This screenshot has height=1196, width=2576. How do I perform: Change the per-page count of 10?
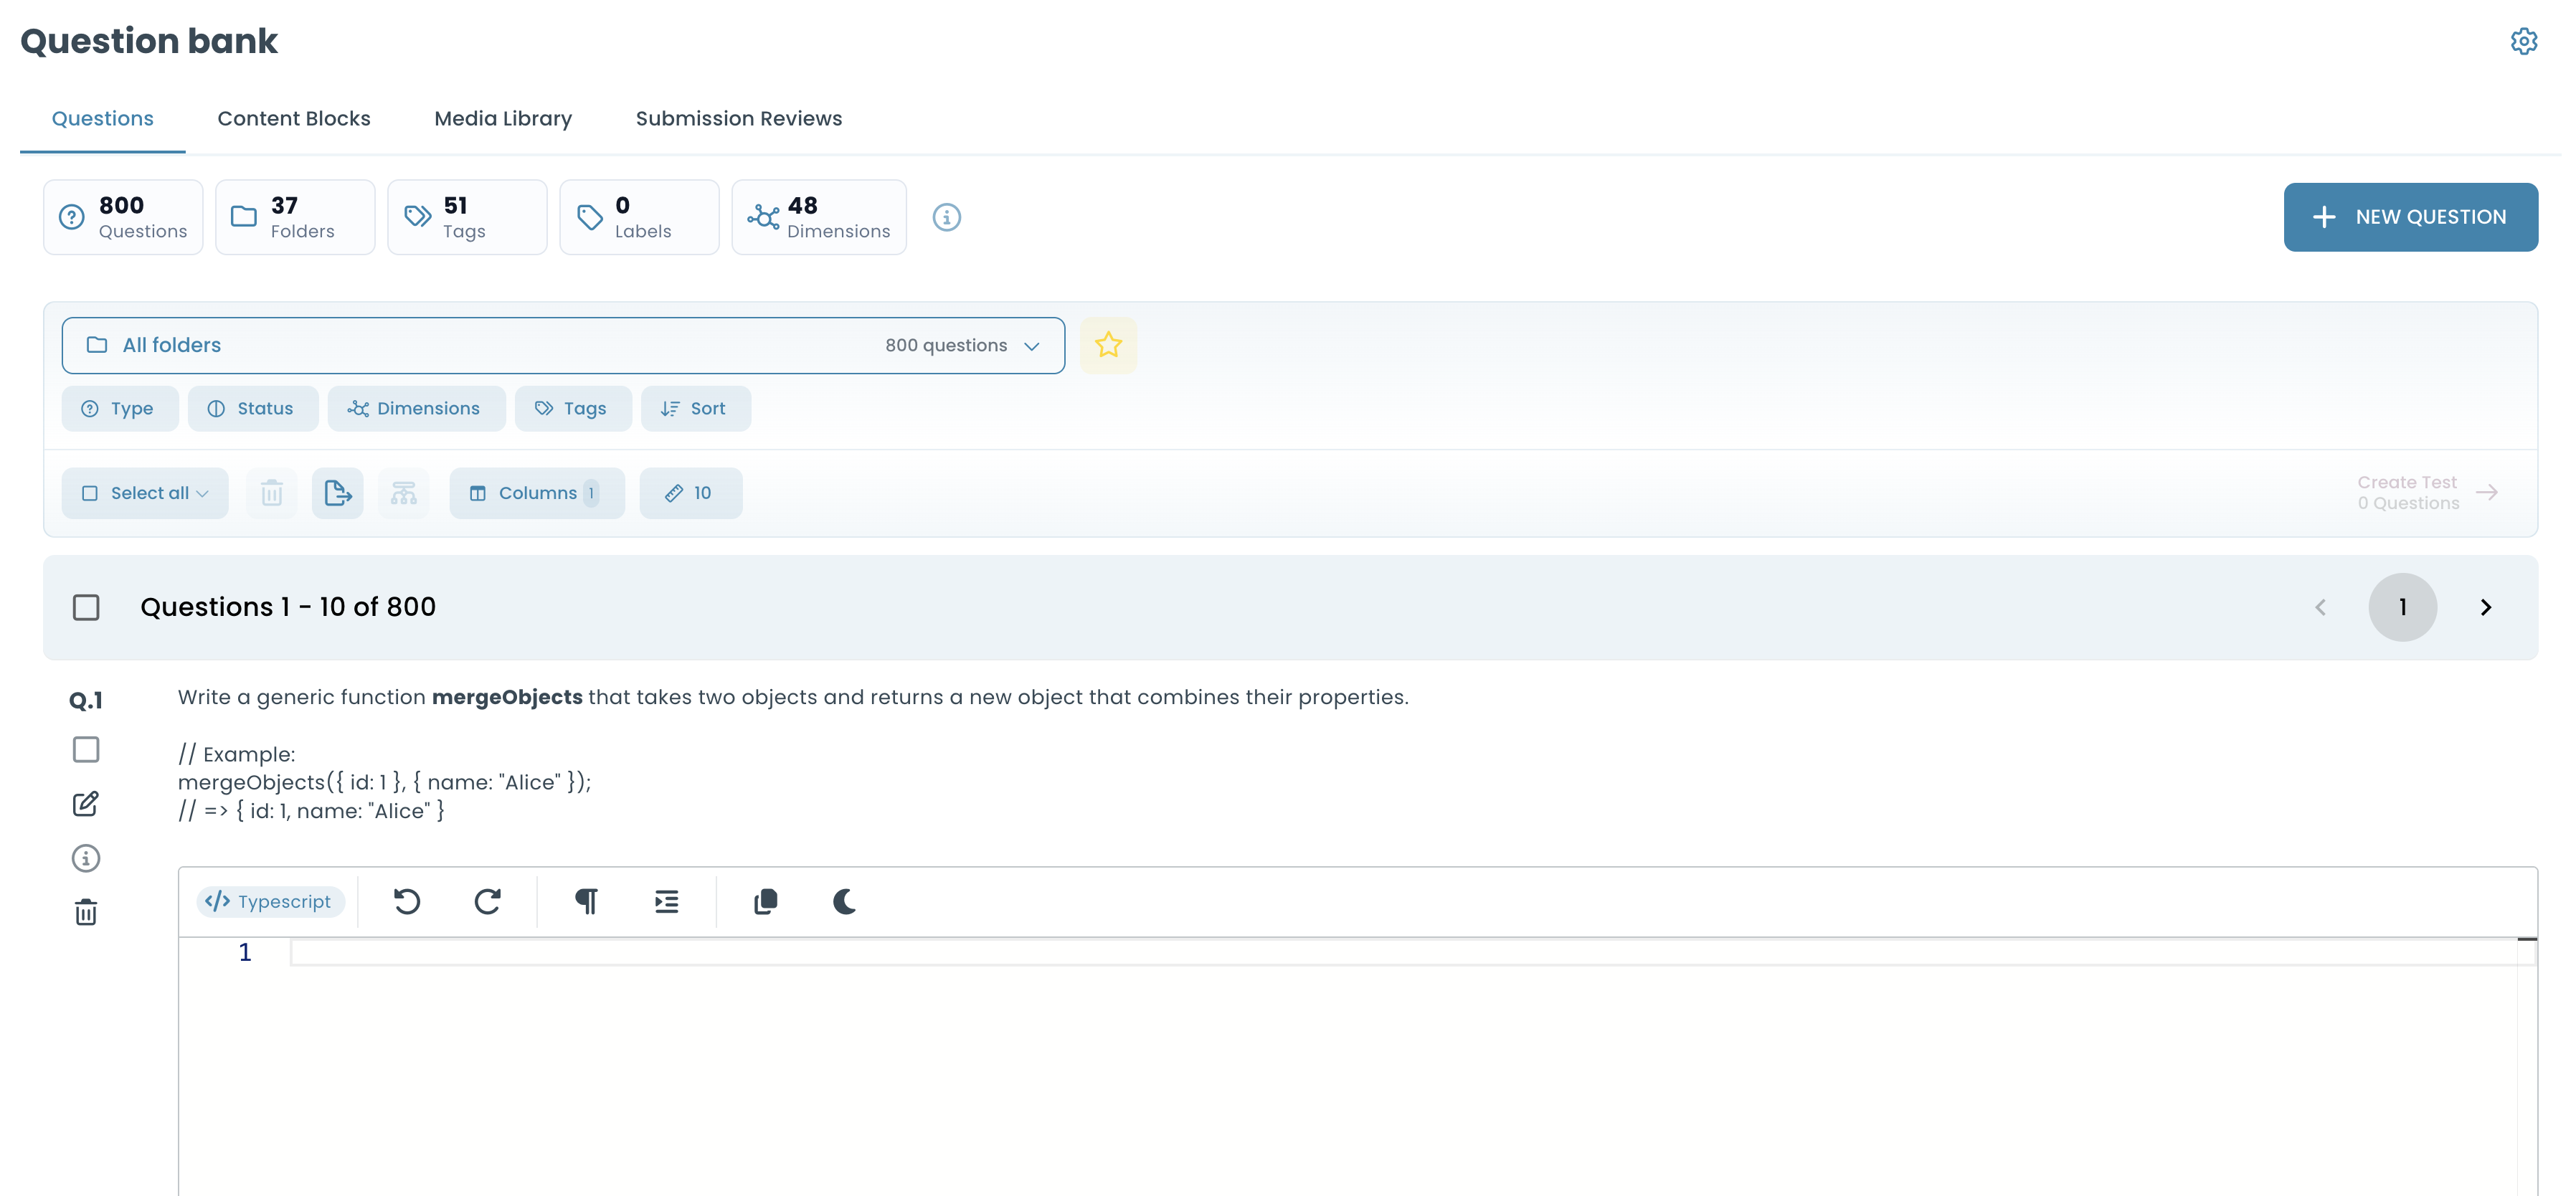coord(691,493)
